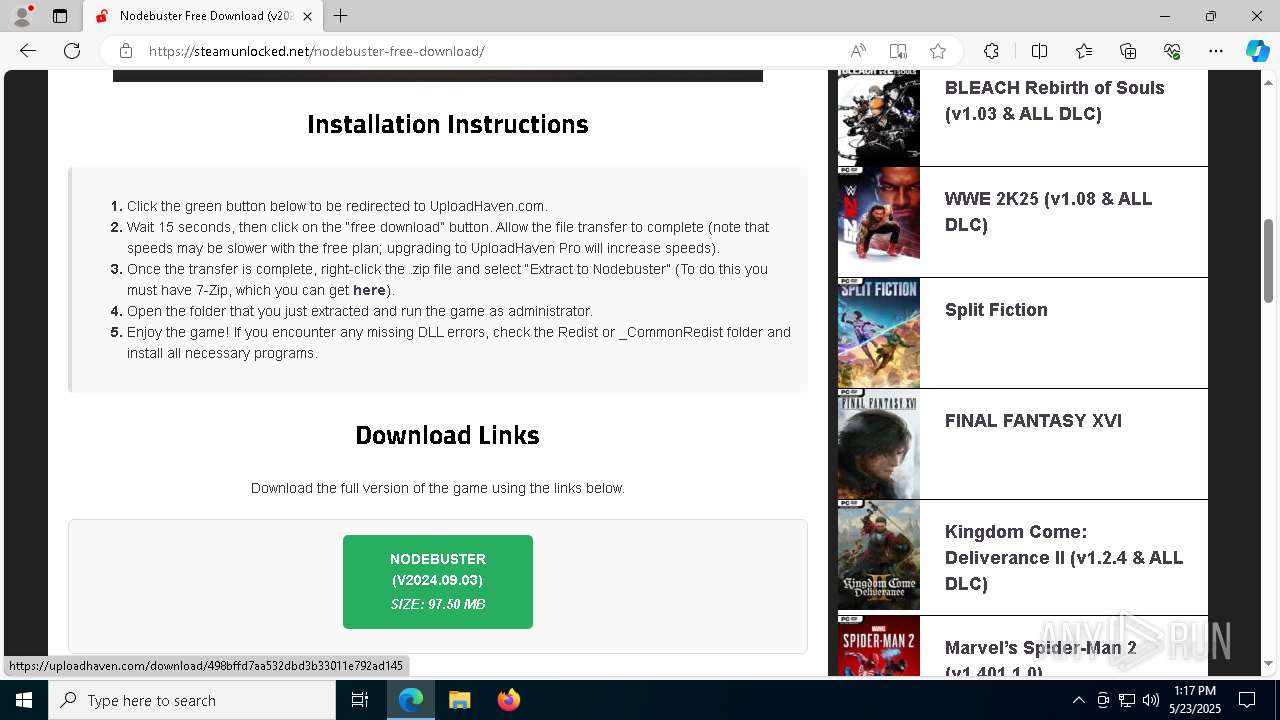Open network settings tray icon
1280x720 pixels.
tap(1127, 700)
